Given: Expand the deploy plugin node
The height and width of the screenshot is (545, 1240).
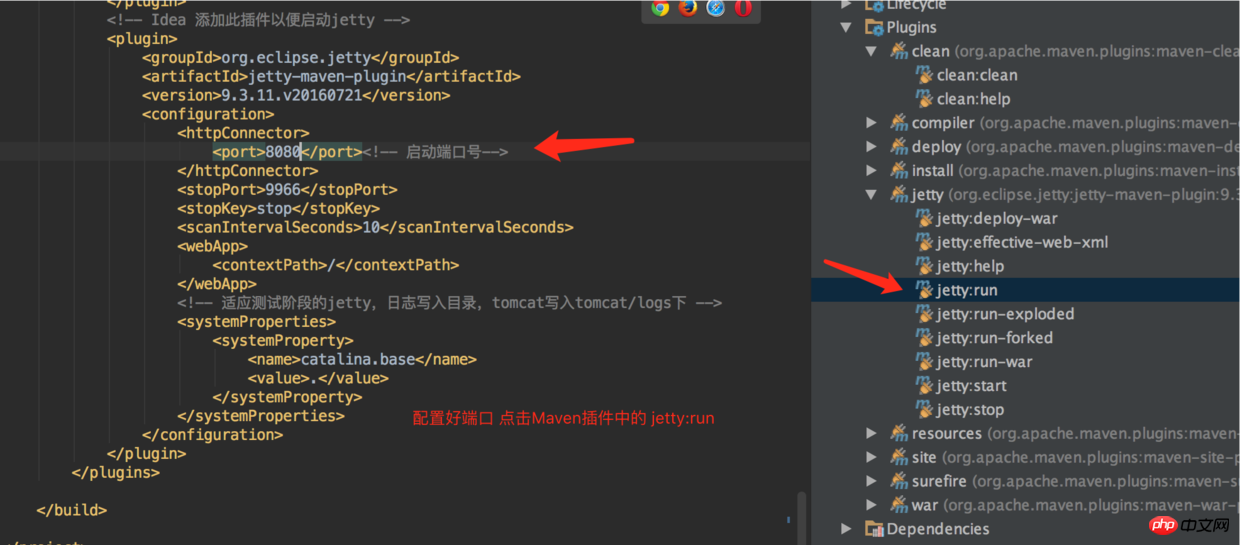Looking at the screenshot, I should [872, 147].
